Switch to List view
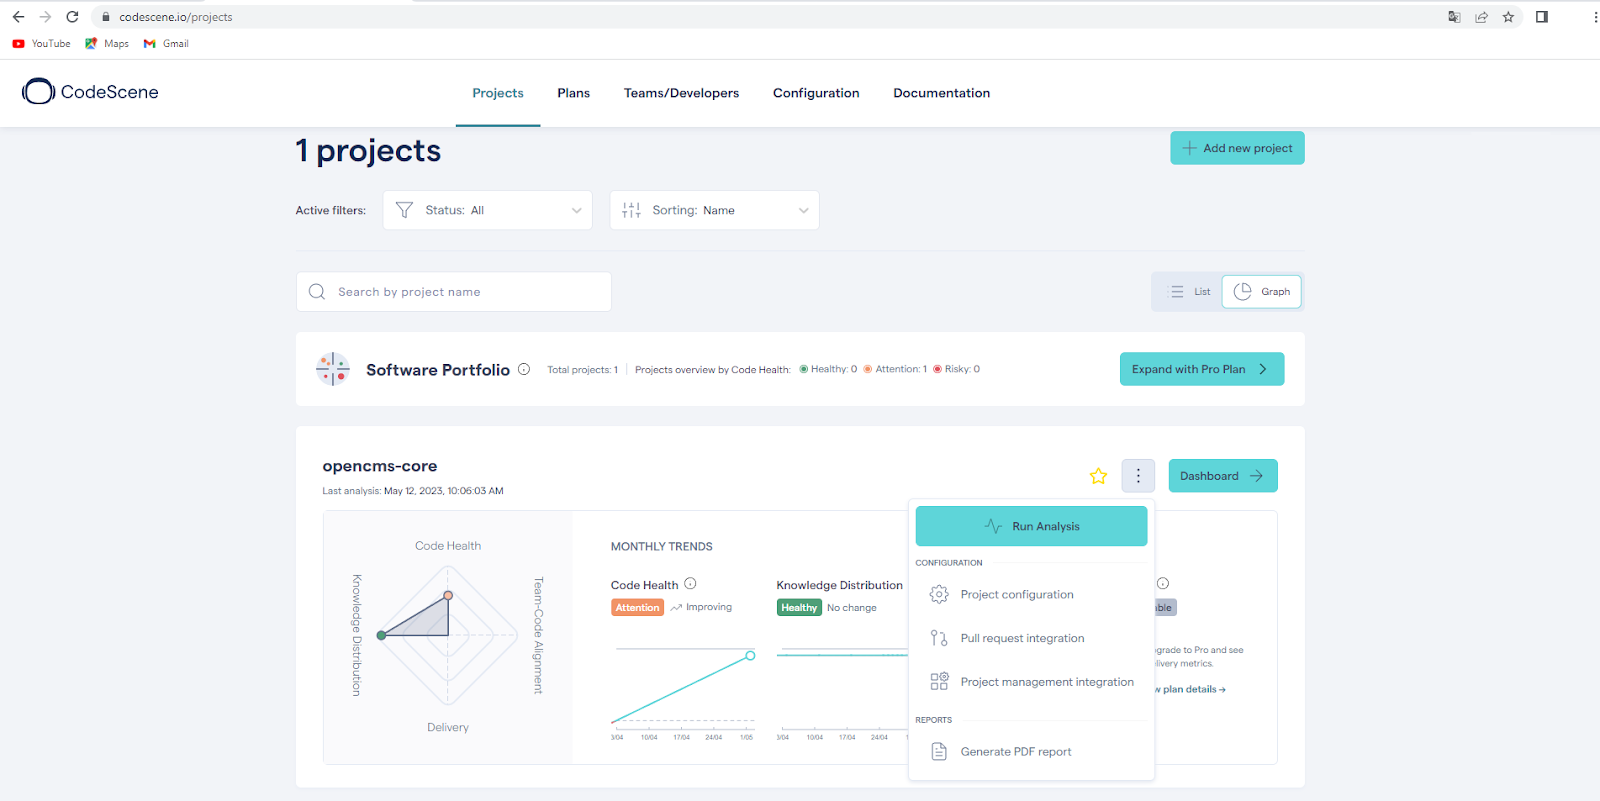The height and width of the screenshot is (801, 1600). pos(1189,292)
